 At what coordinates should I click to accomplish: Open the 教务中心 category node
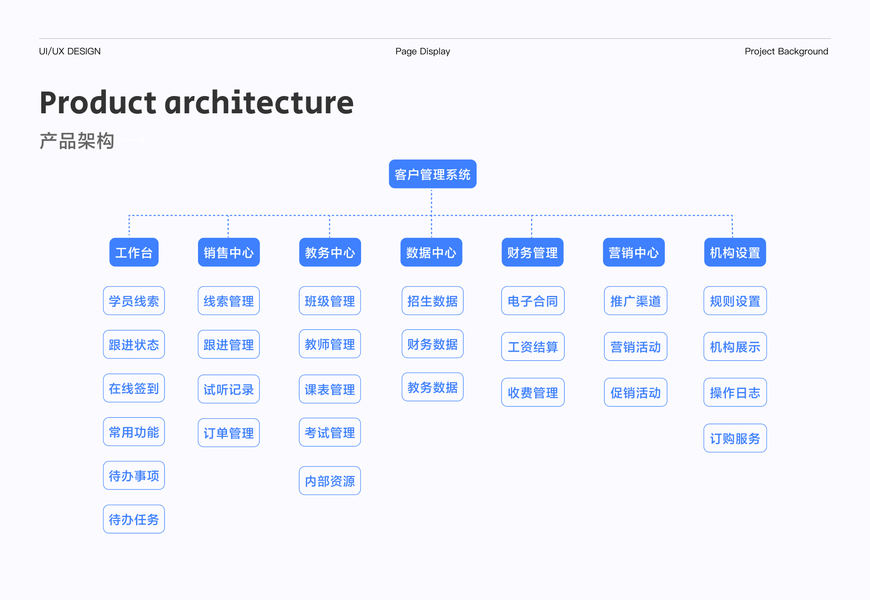click(x=330, y=253)
